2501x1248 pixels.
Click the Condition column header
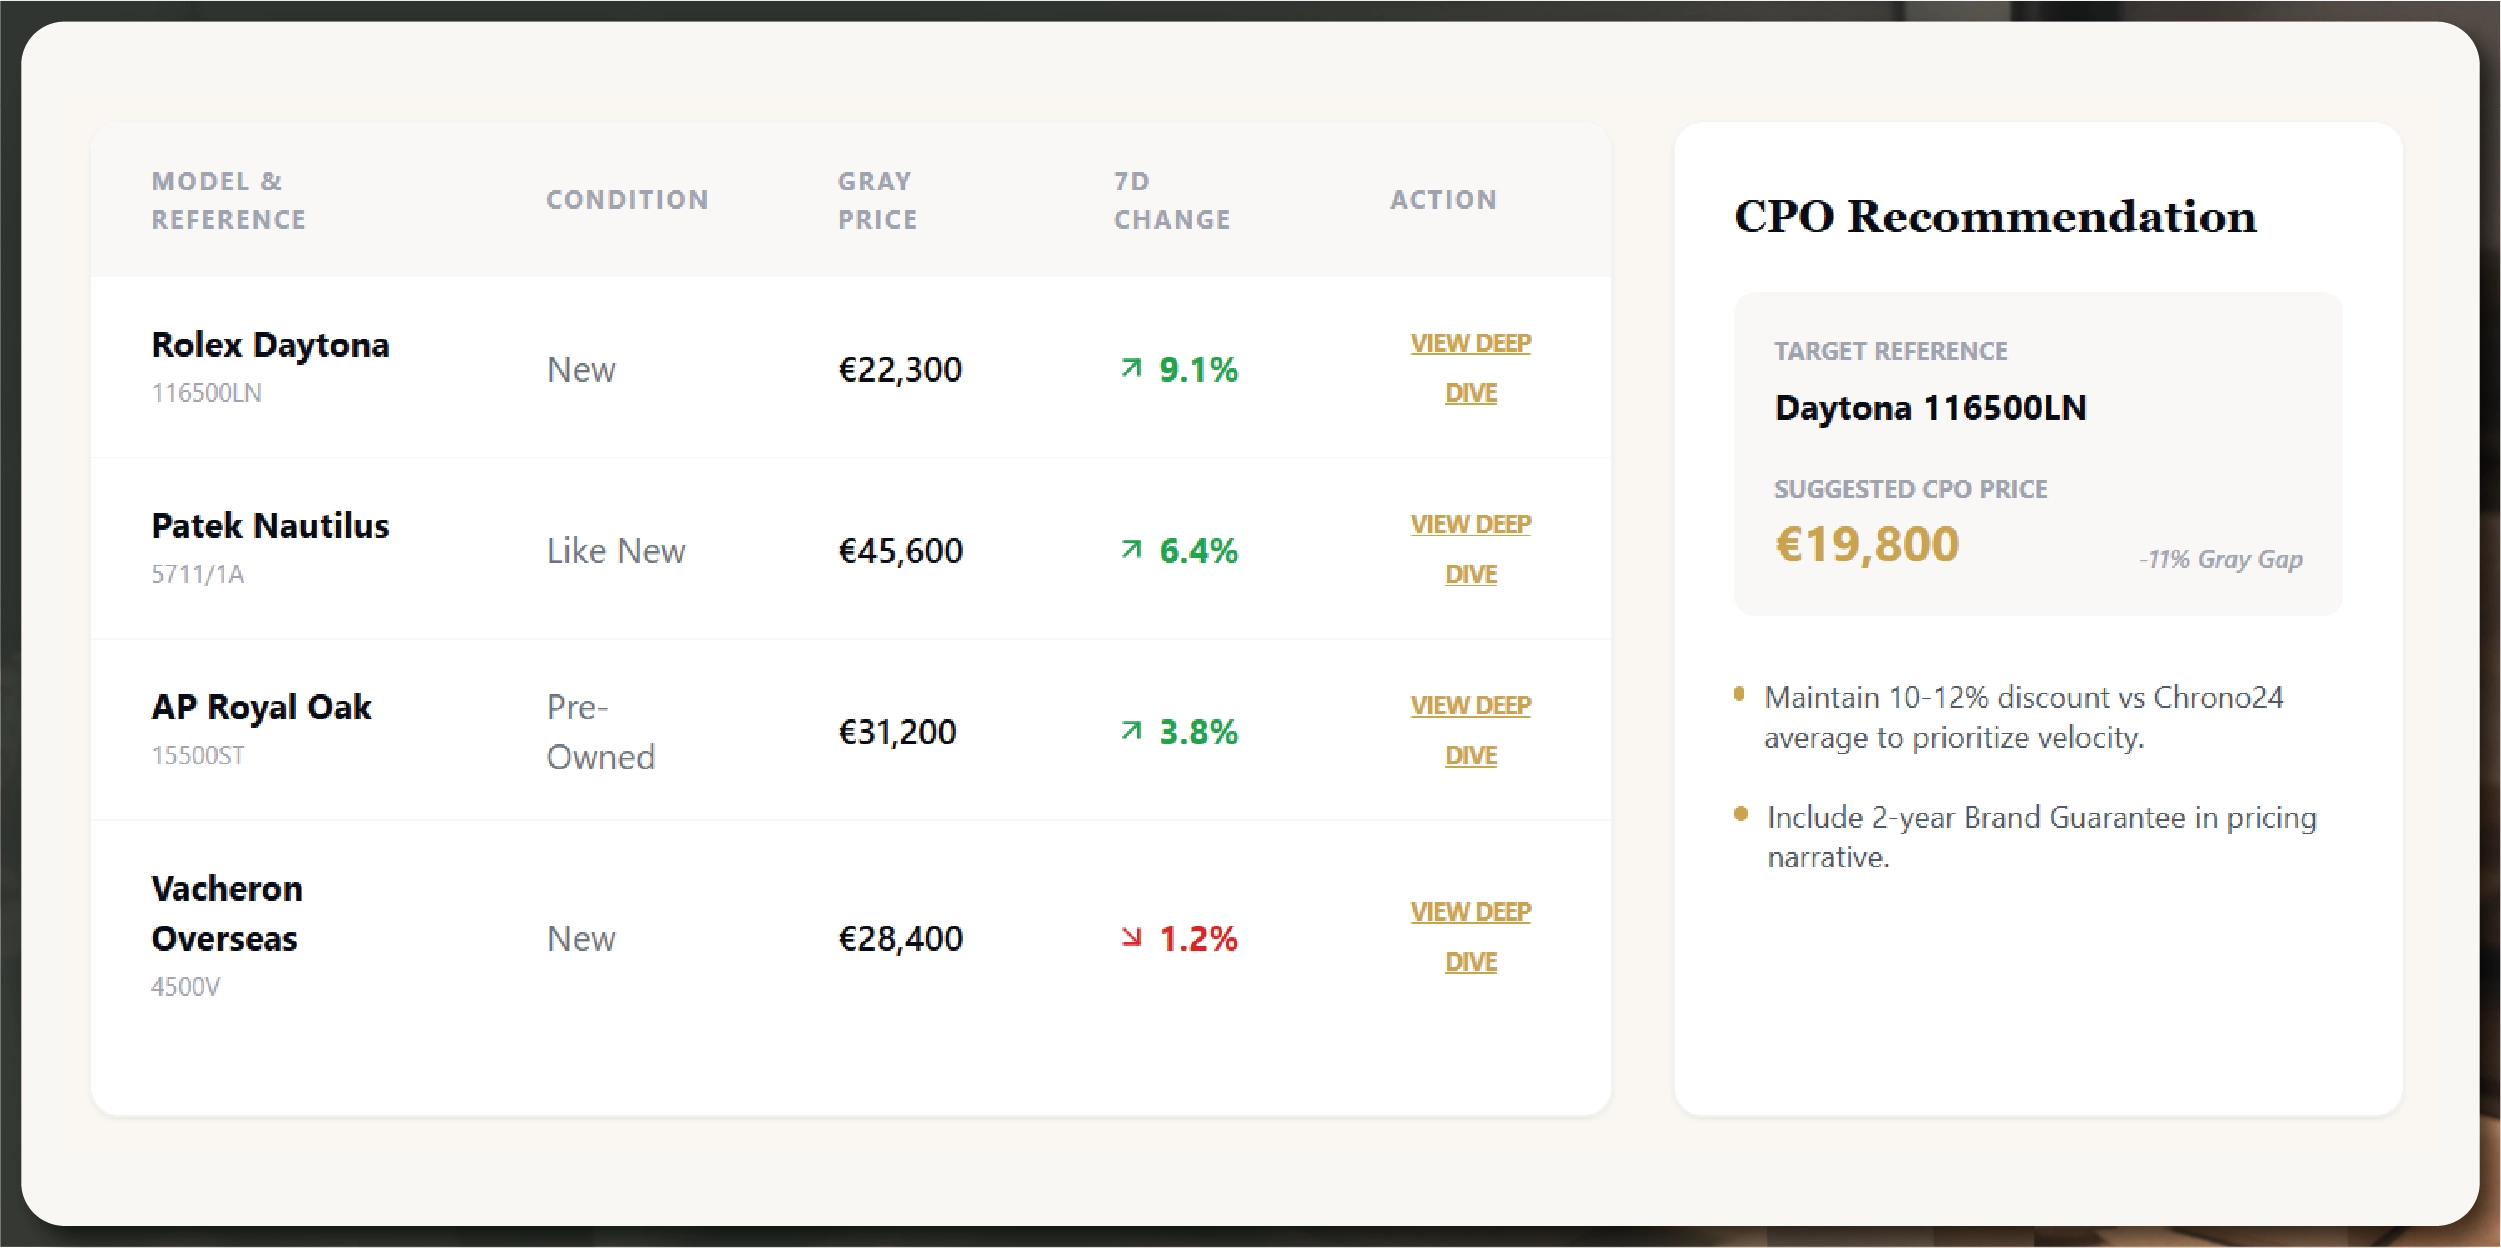tap(628, 199)
